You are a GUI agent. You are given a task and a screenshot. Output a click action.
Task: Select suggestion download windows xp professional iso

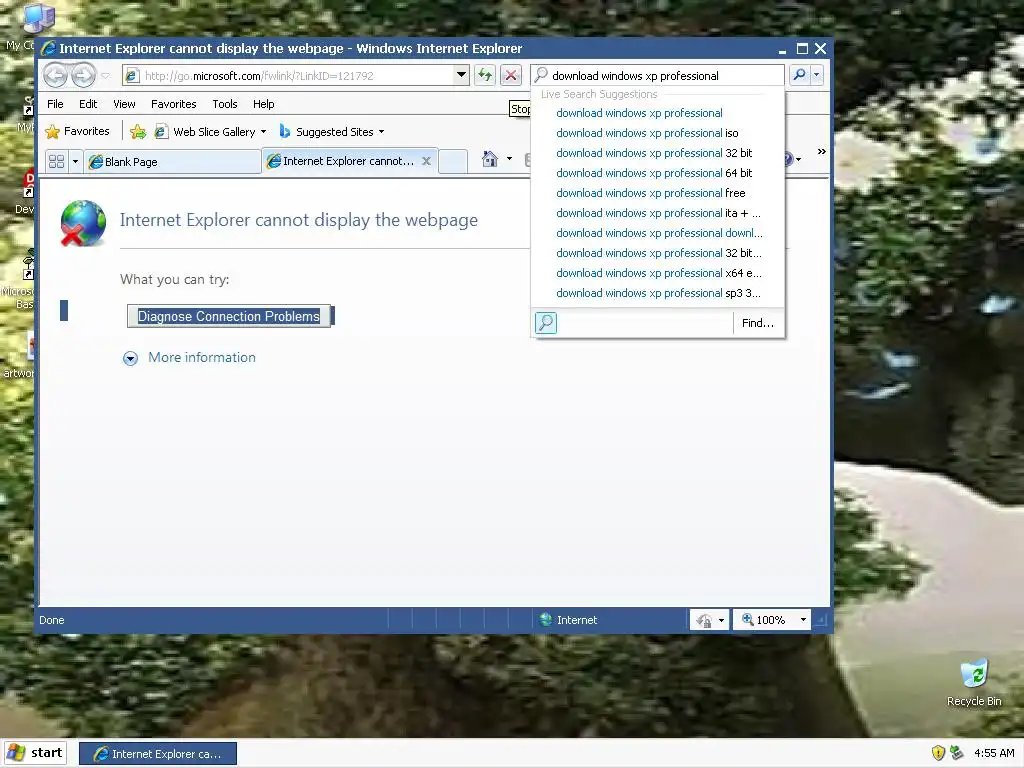[x=647, y=133]
